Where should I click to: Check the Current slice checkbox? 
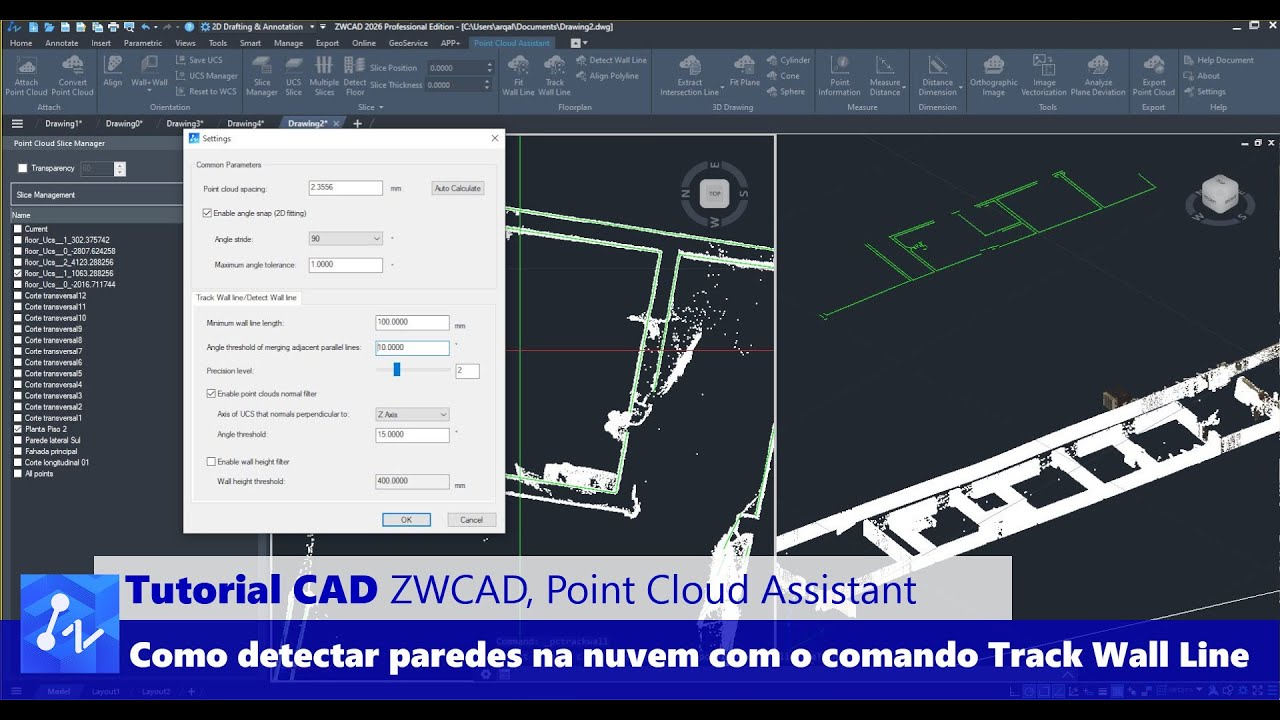[17, 229]
